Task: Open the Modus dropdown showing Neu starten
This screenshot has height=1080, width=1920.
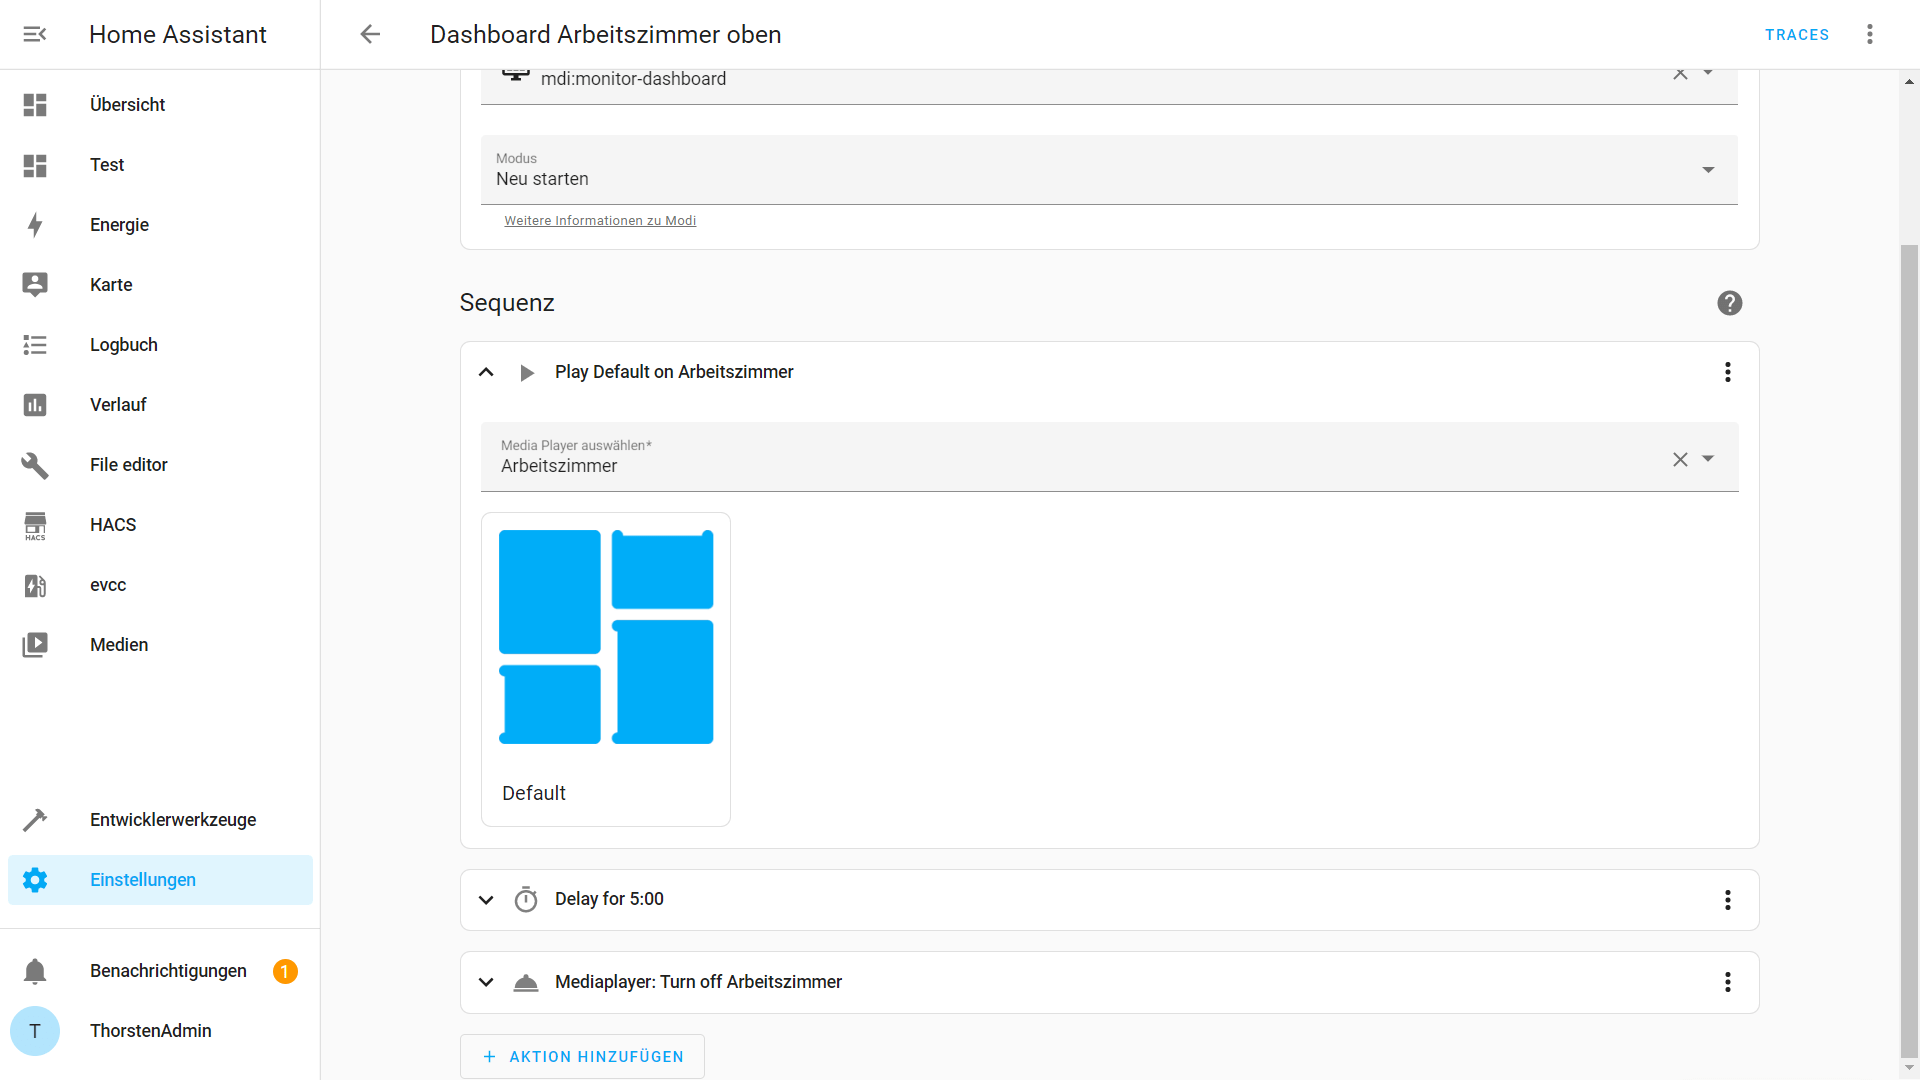Action: tap(1708, 170)
